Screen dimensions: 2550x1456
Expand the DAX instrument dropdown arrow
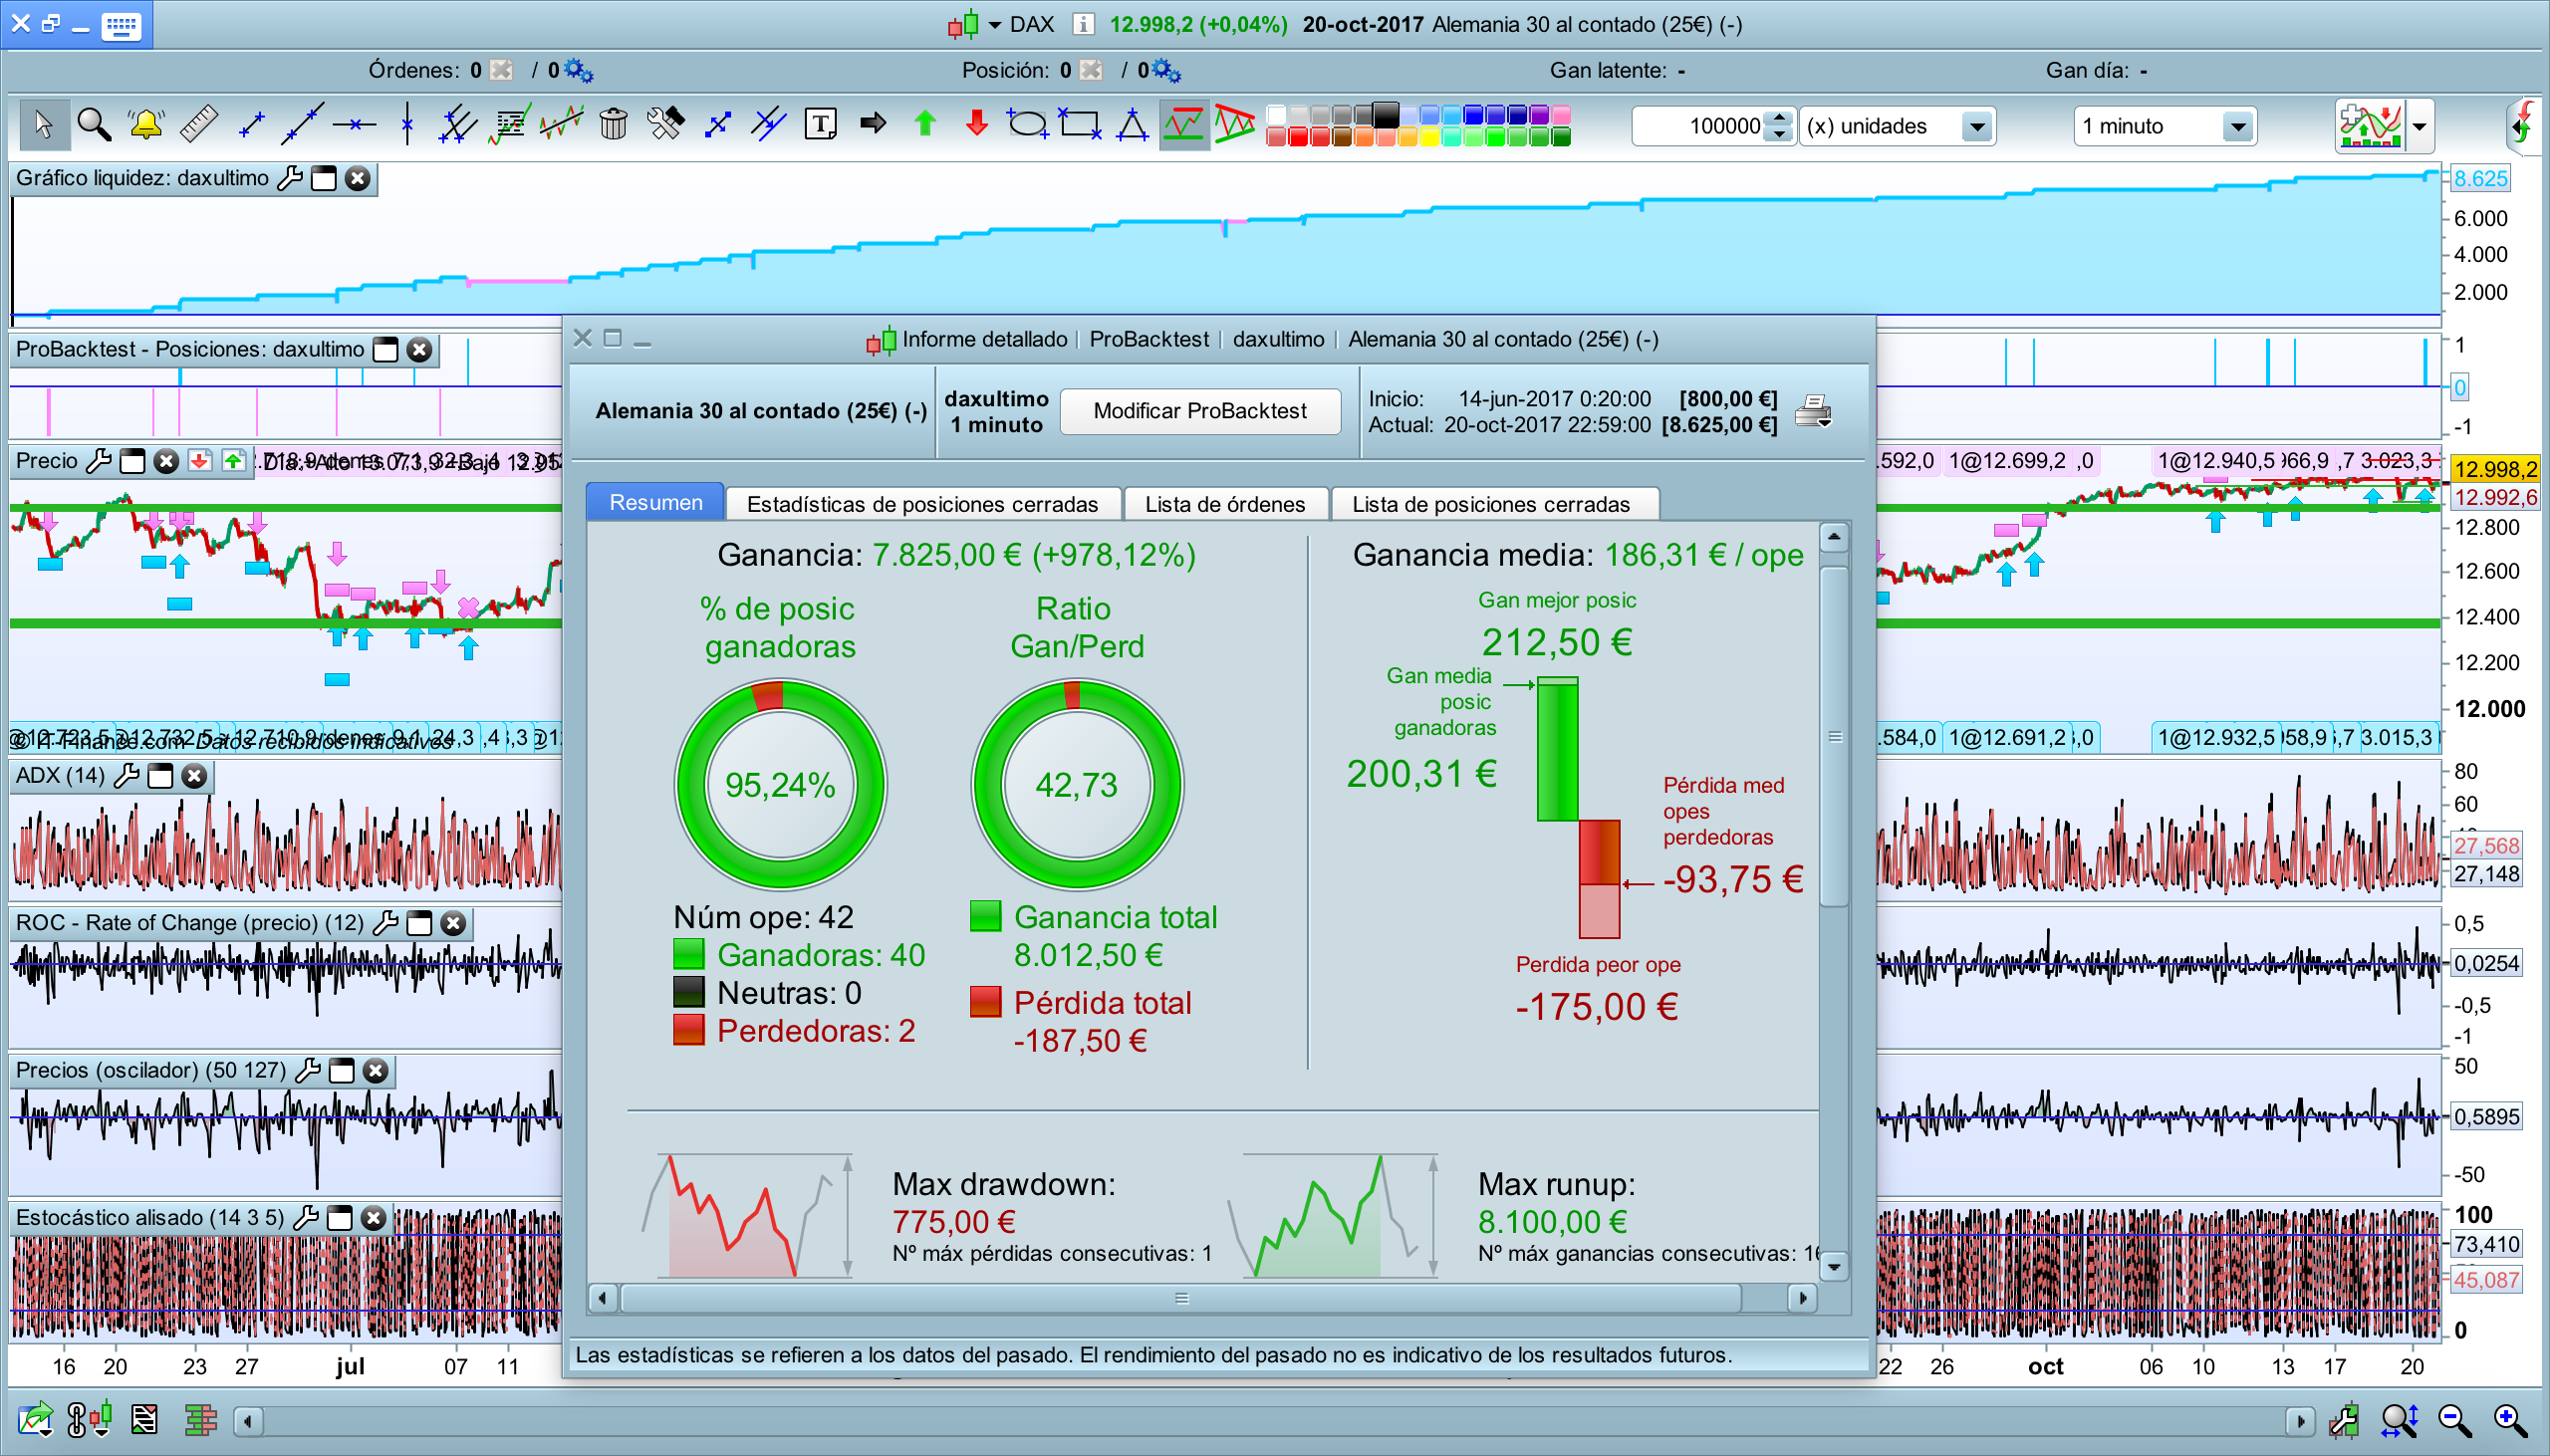994,25
